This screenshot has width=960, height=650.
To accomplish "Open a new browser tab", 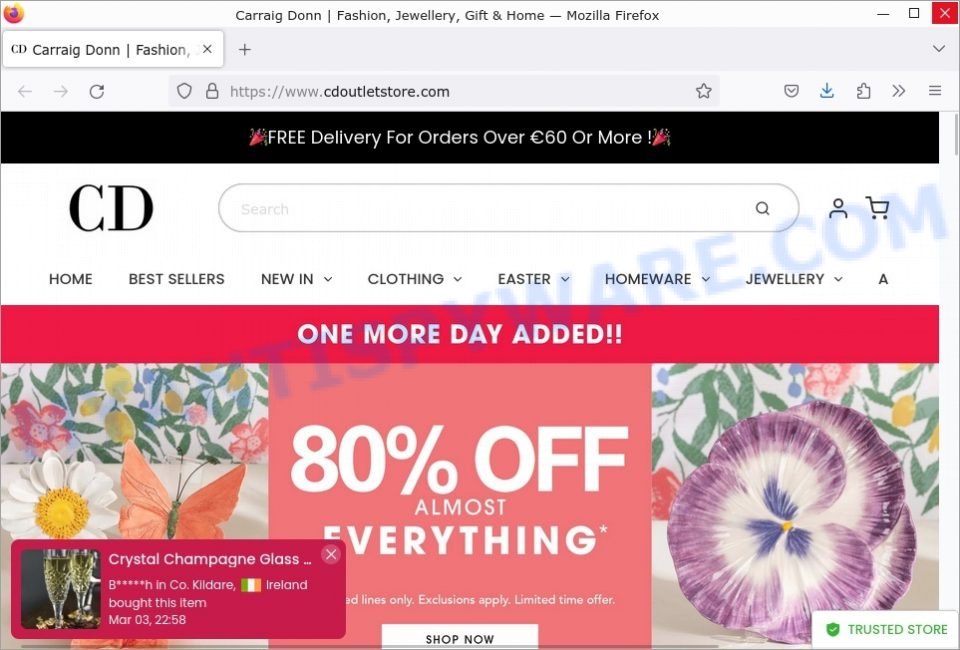I will click(245, 50).
